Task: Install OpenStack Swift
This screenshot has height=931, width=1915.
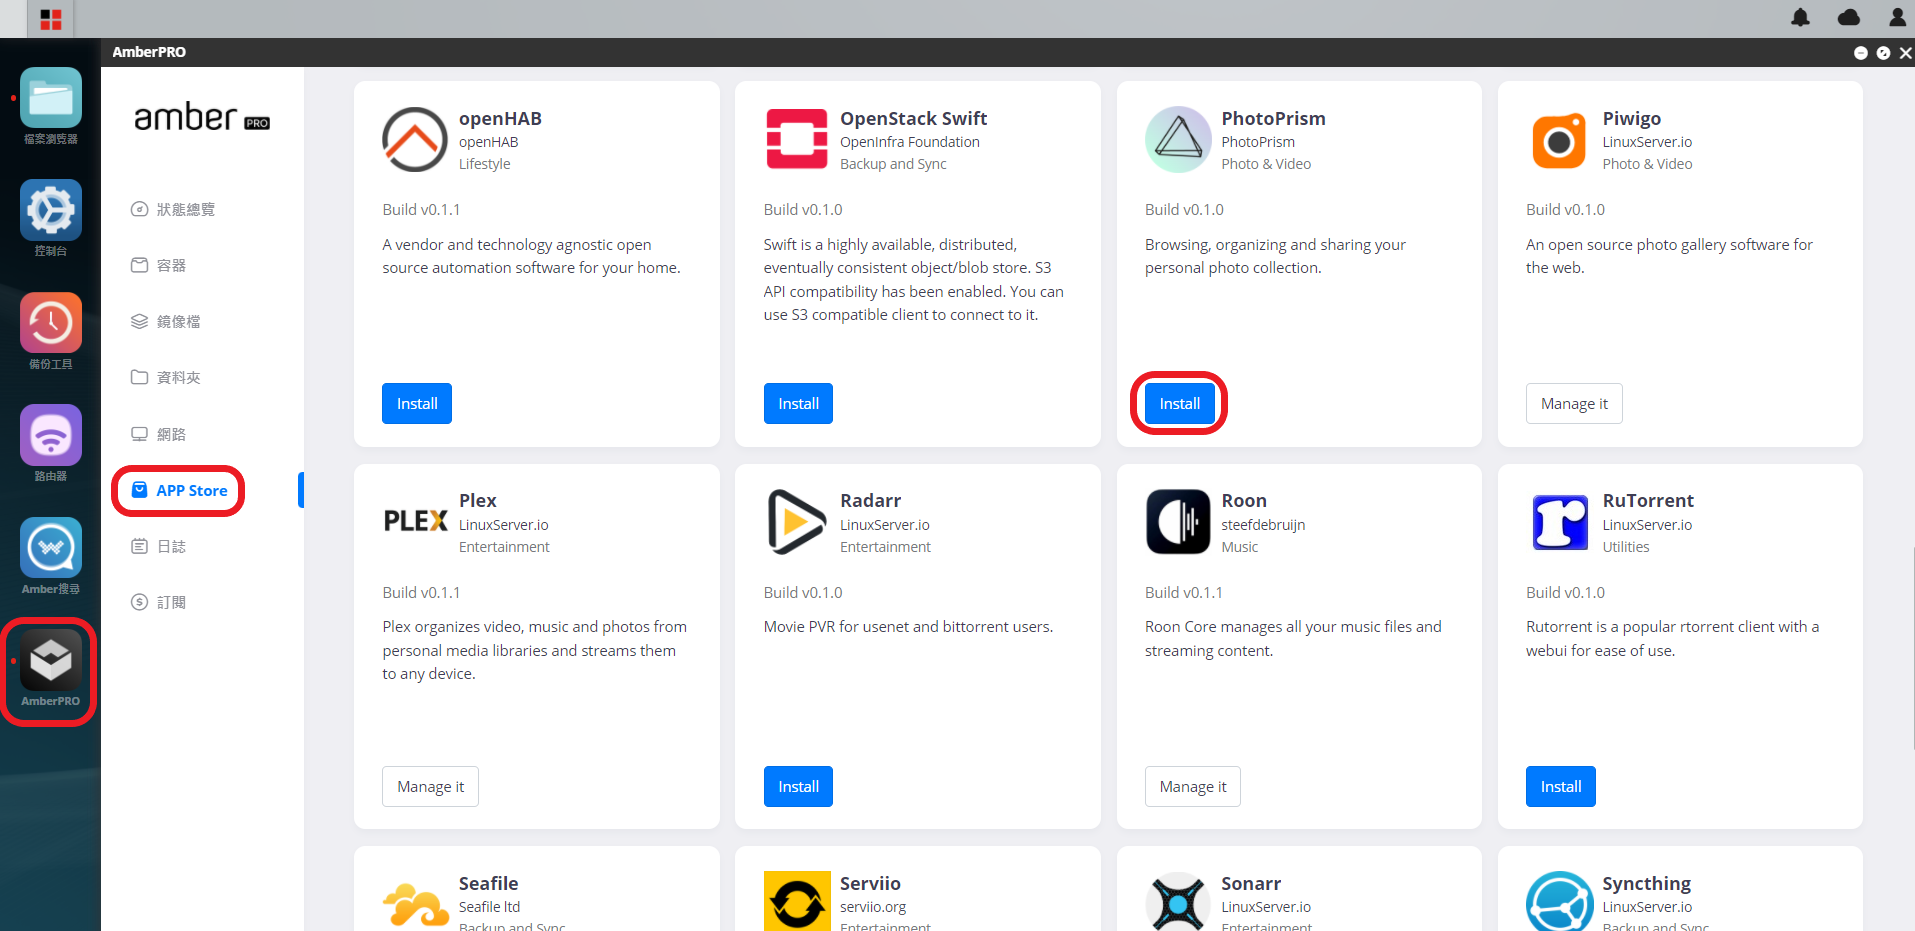Action: tap(798, 404)
